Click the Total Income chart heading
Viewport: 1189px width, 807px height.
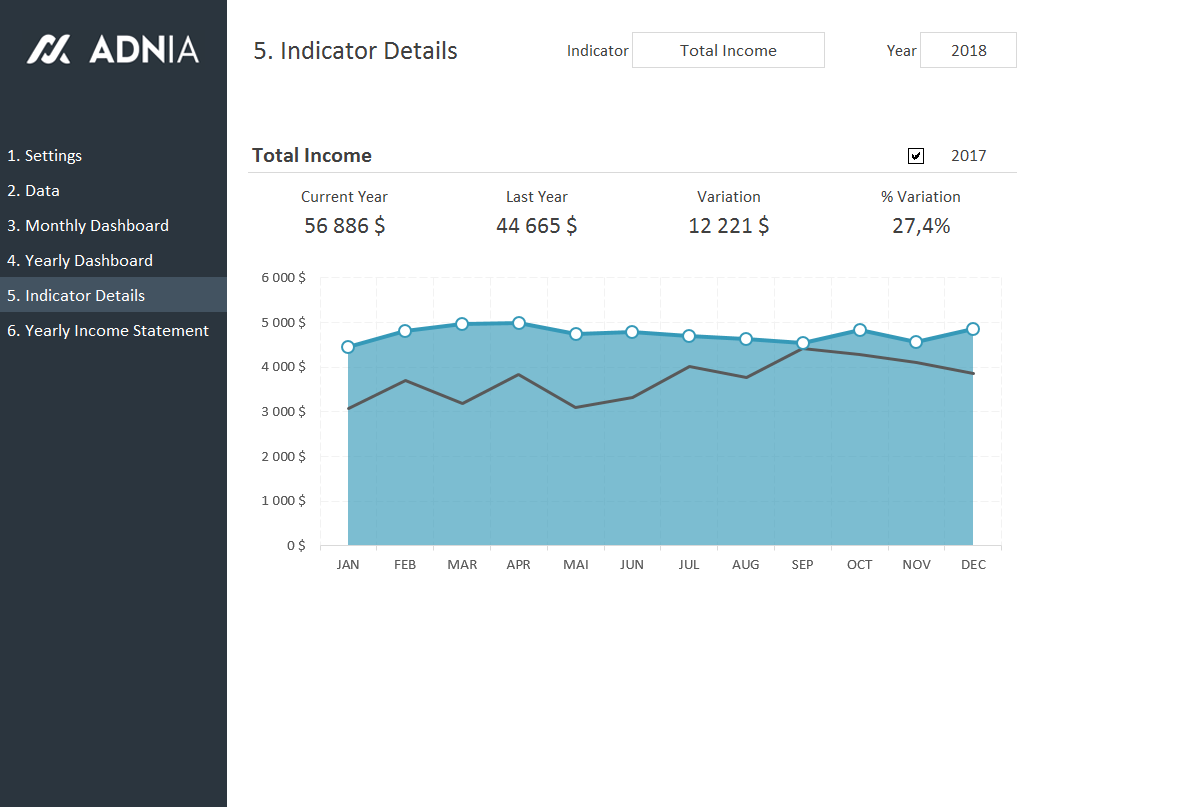coord(312,156)
